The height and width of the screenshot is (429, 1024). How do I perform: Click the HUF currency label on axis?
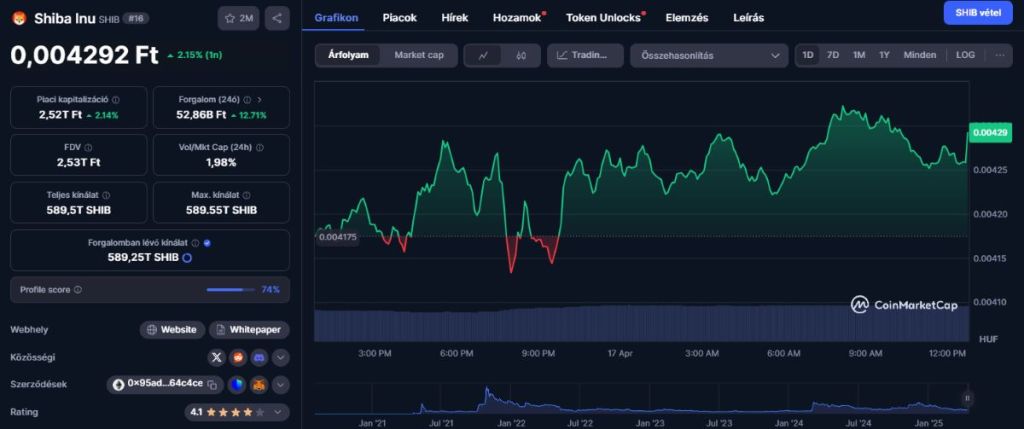tap(988, 339)
